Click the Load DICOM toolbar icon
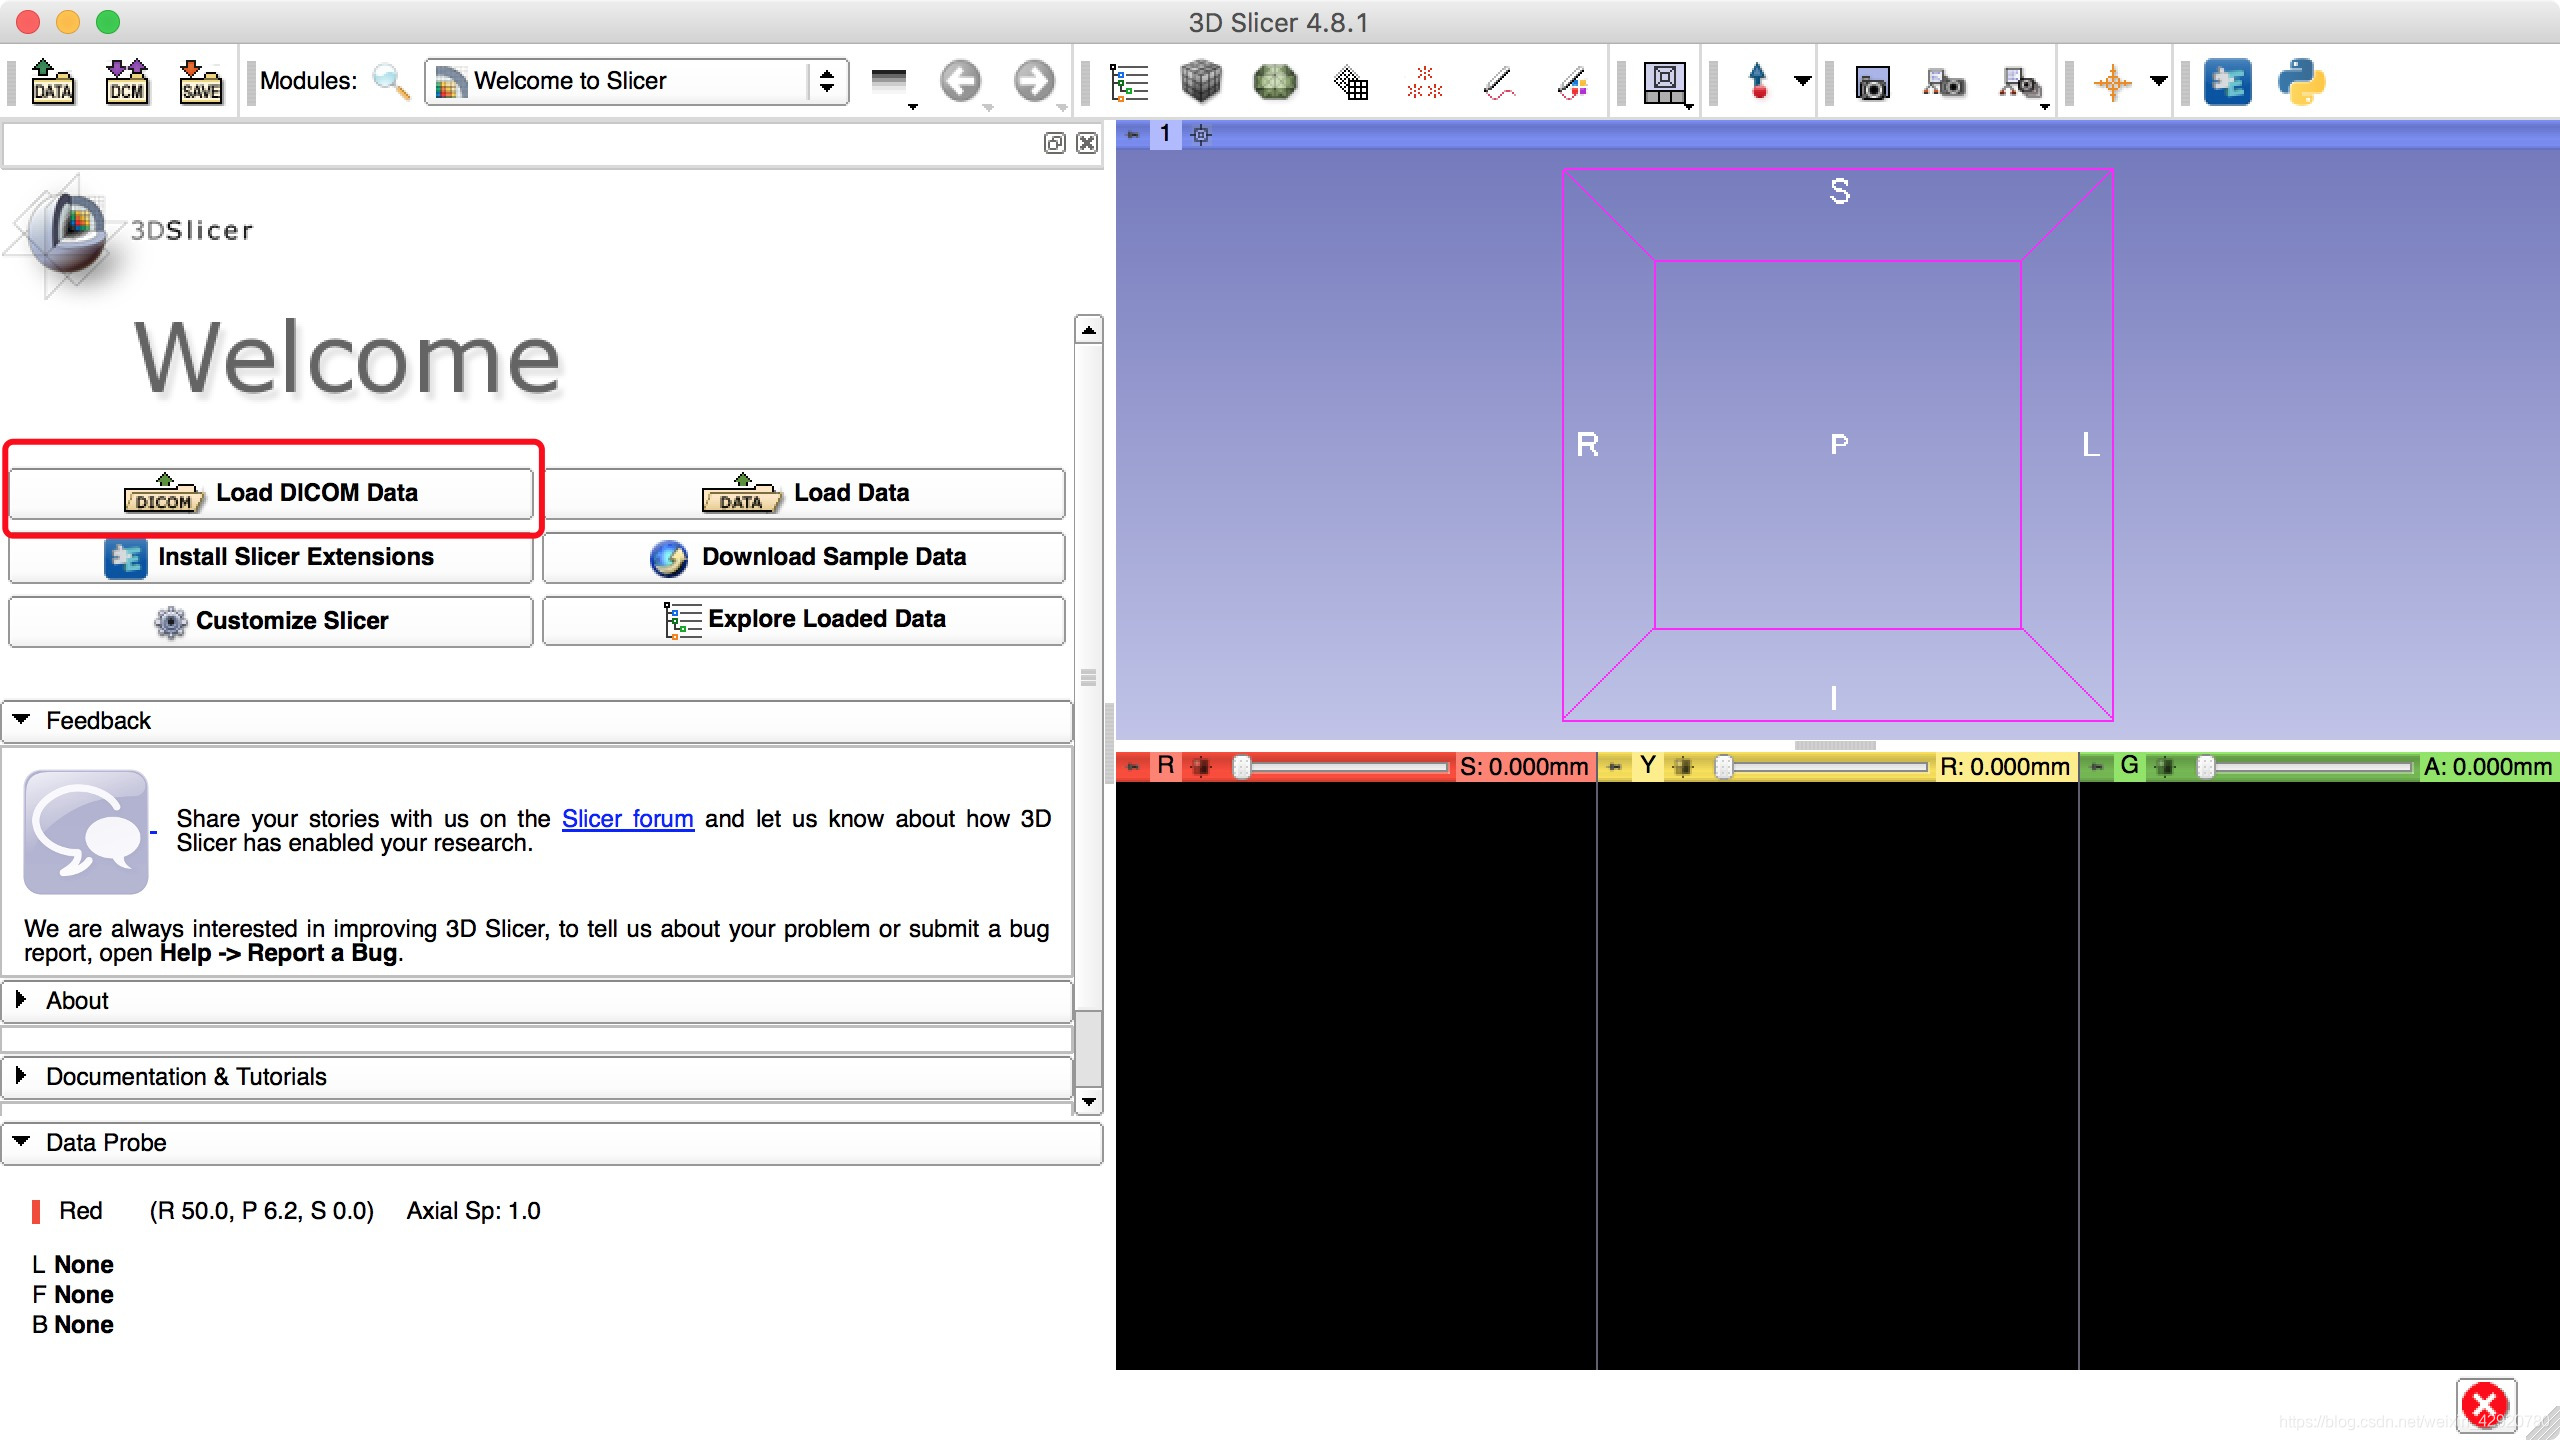The width and height of the screenshot is (2560, 1440). (x=127, y=81)
